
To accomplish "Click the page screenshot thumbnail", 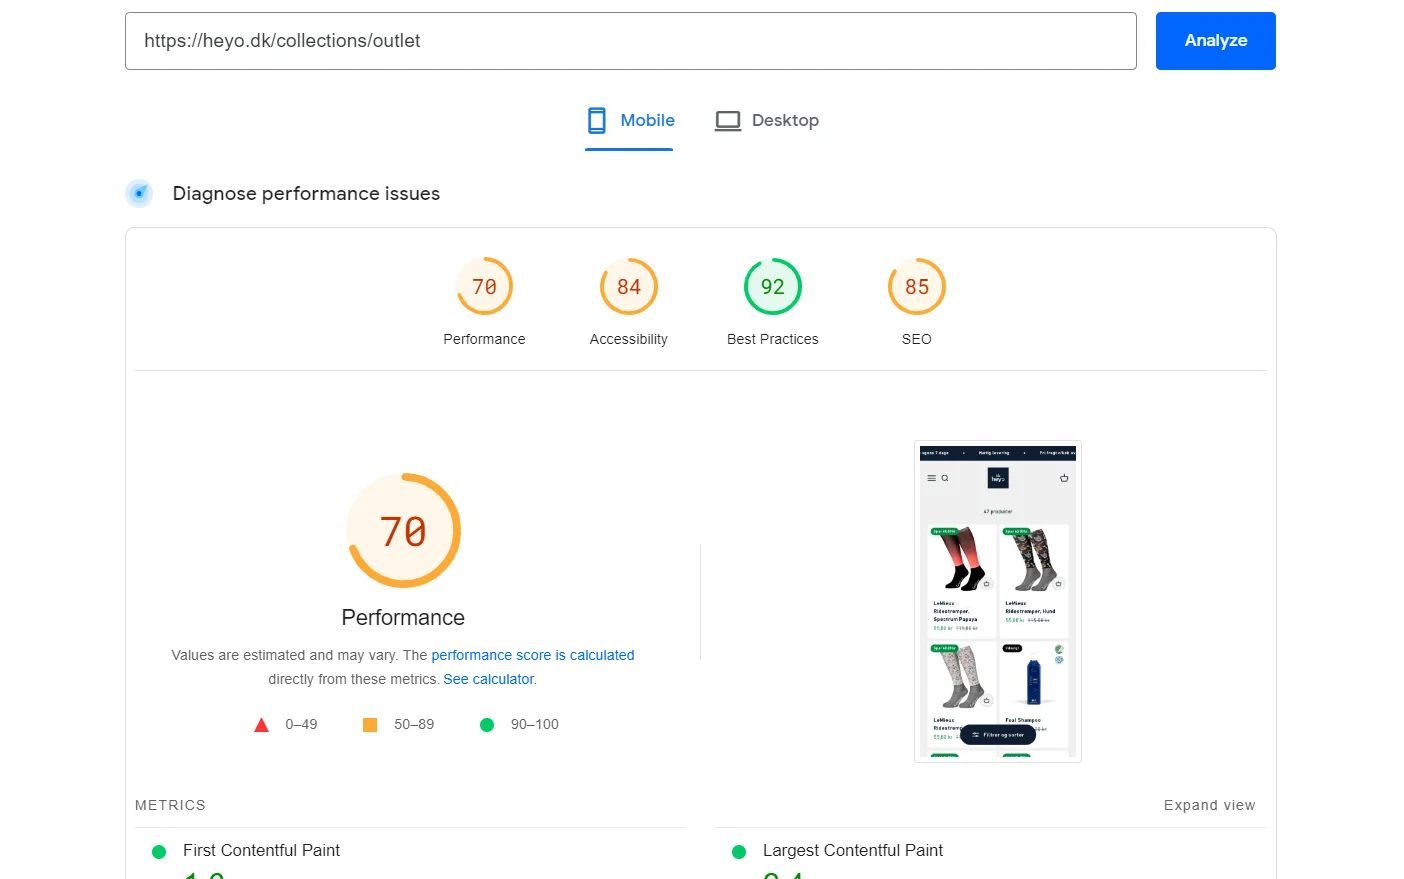I will point(998,601).
